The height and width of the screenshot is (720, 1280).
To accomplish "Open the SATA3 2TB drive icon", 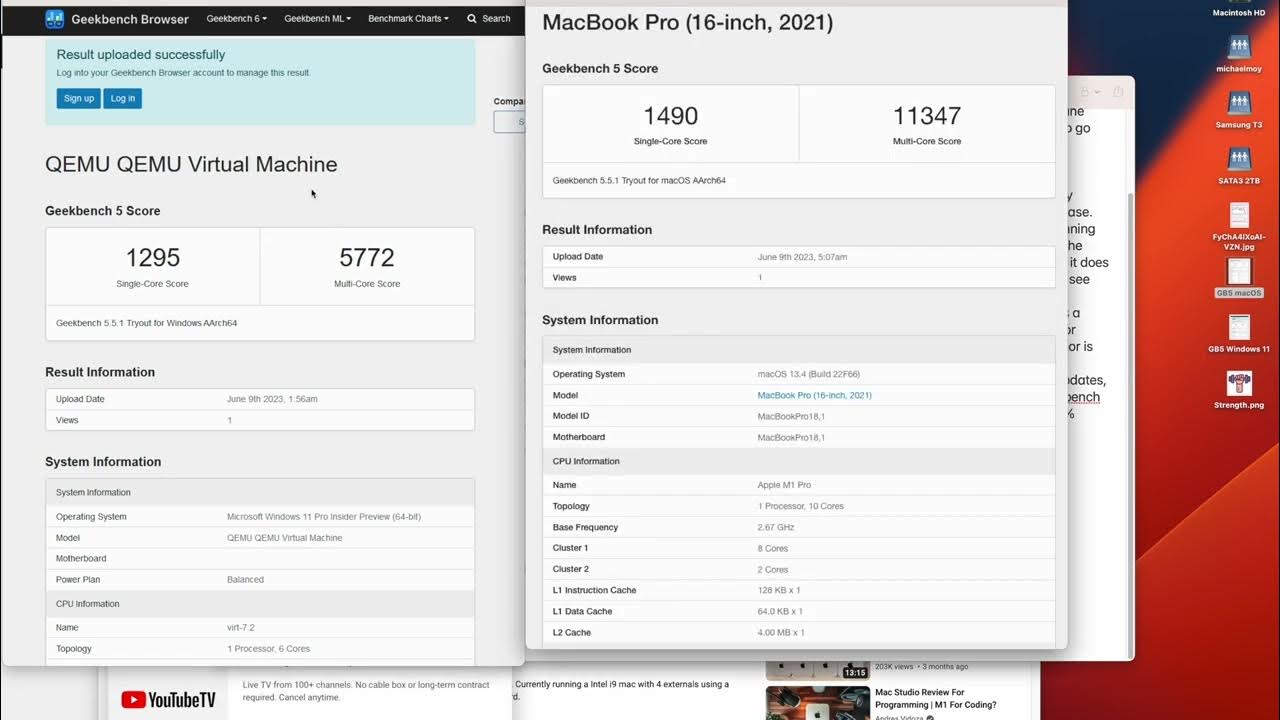I will 1239,159.
